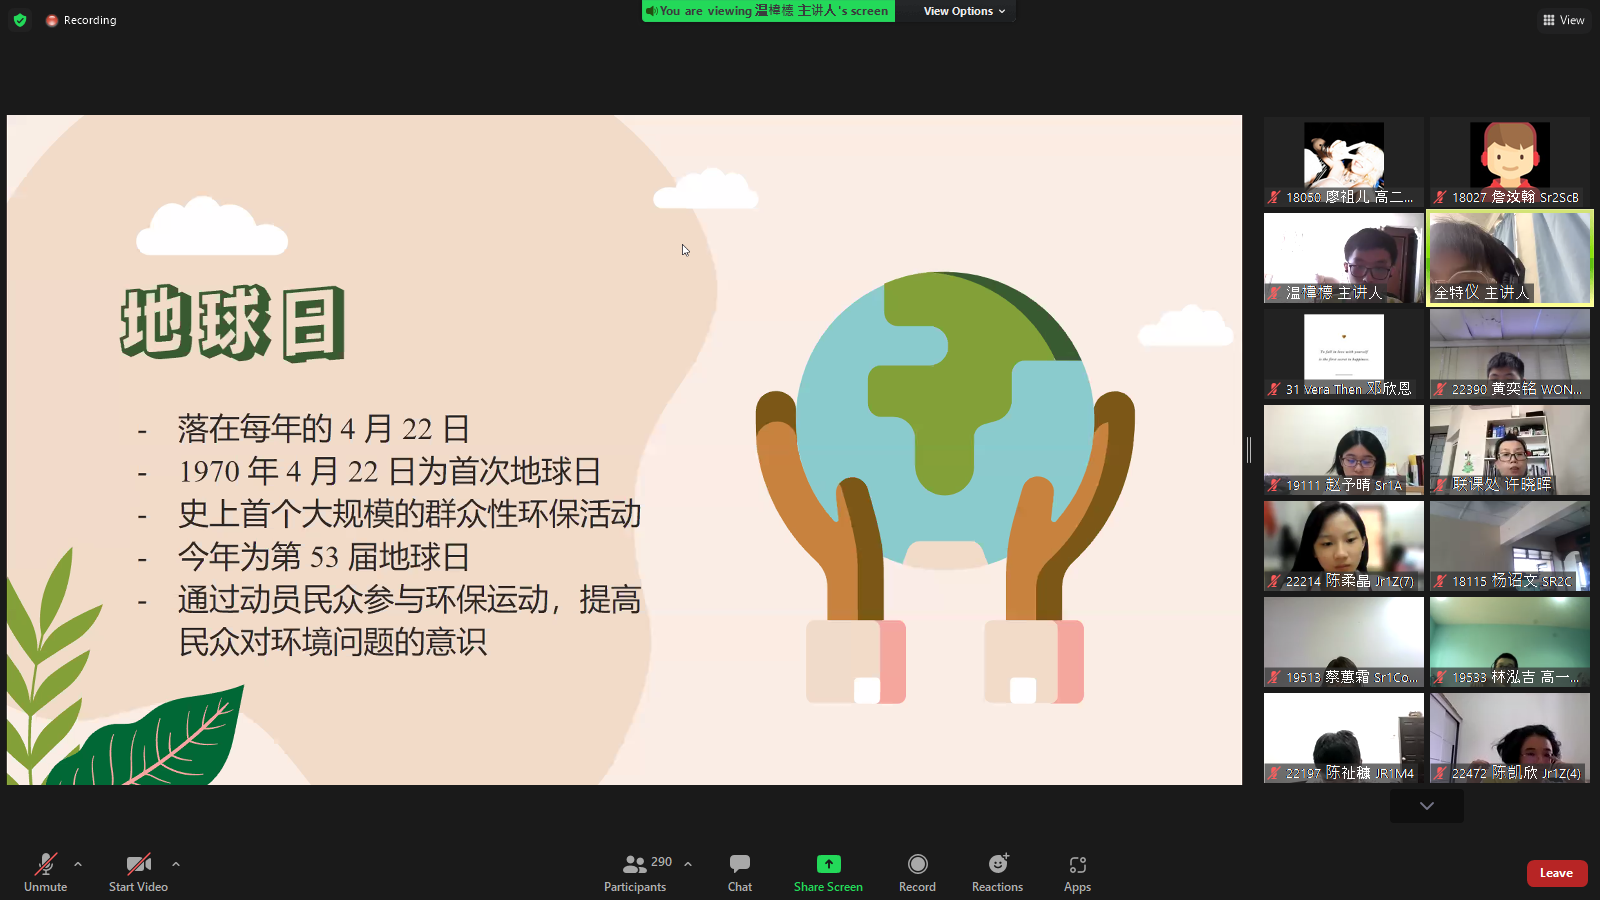Click the Recording indicator
Image resolution: width=1600 pixels, height=900 pixels.
81,20
